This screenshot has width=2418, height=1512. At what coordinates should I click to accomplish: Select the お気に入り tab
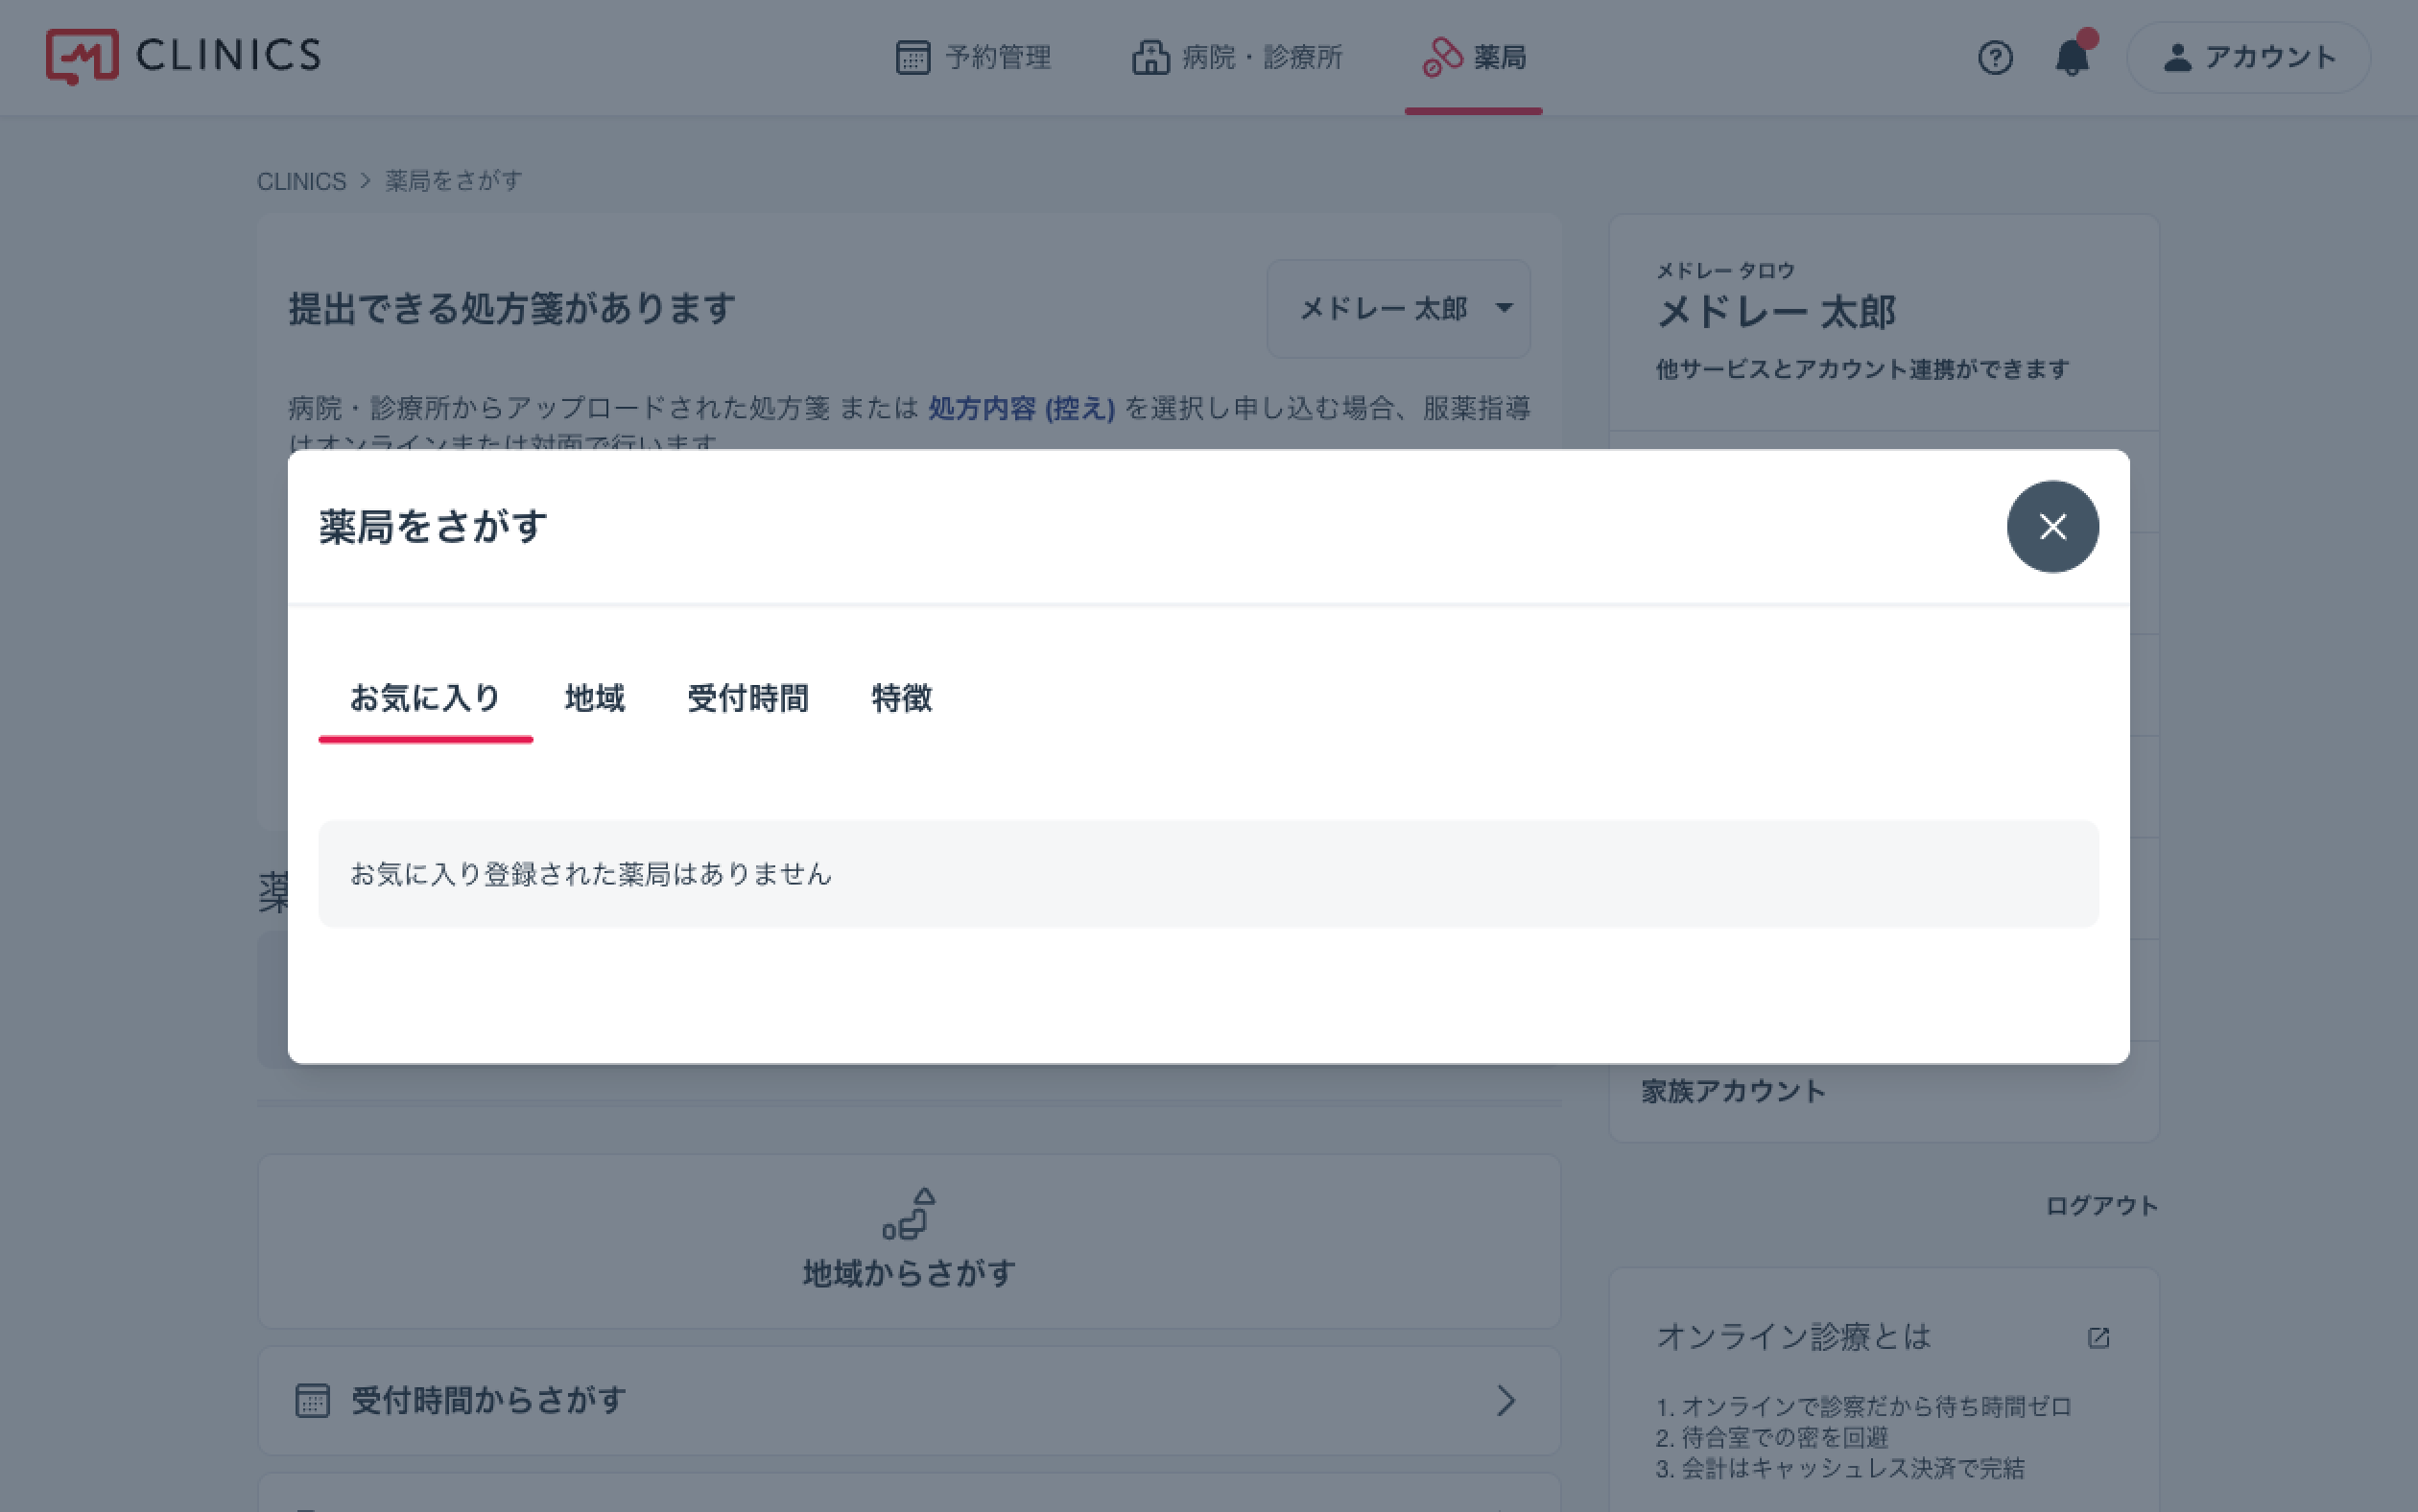coord(425,698)
